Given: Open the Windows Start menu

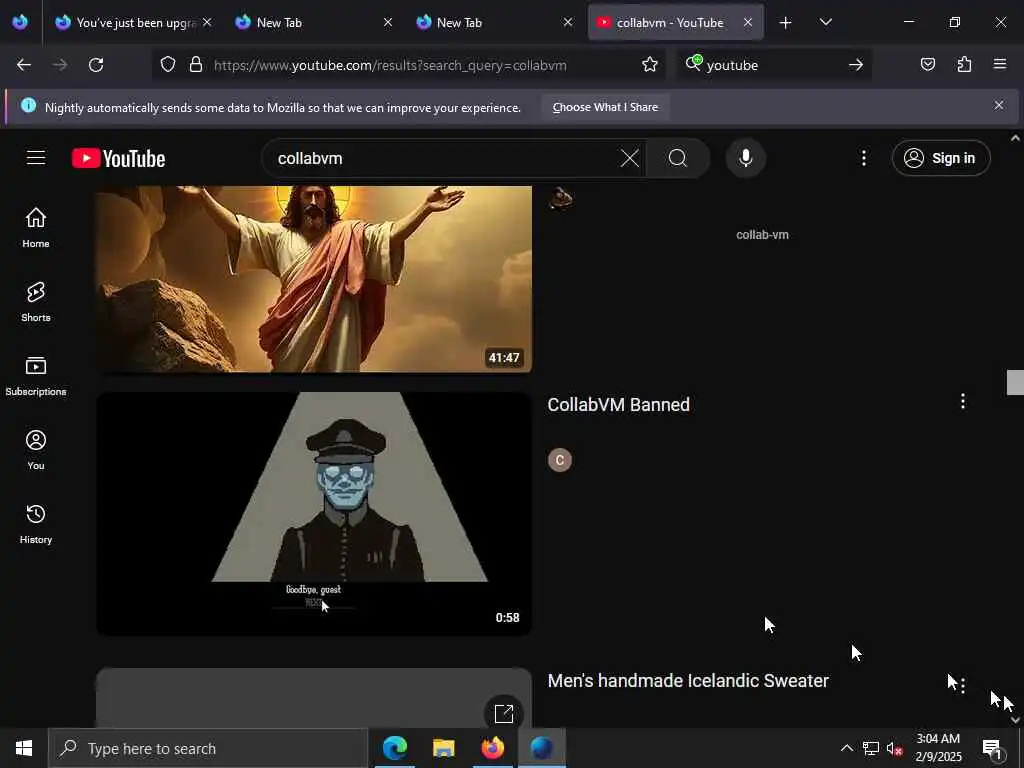Looking at the screenshot, I should [24, 748].
